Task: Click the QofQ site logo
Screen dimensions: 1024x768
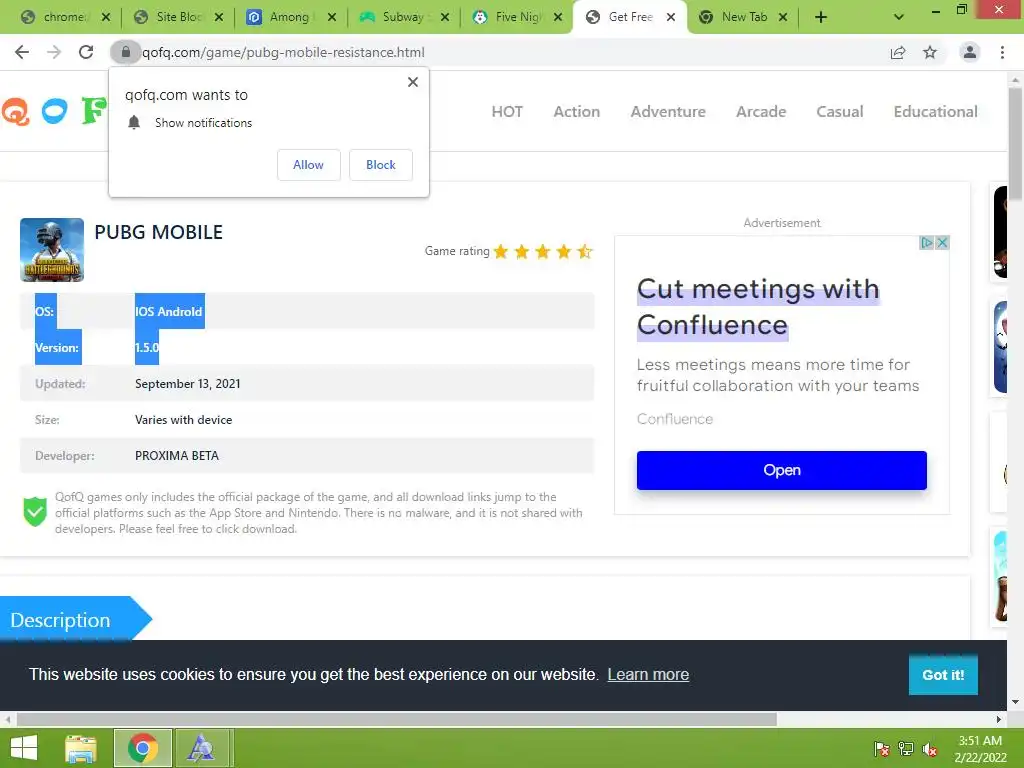Action: (54, 111)
